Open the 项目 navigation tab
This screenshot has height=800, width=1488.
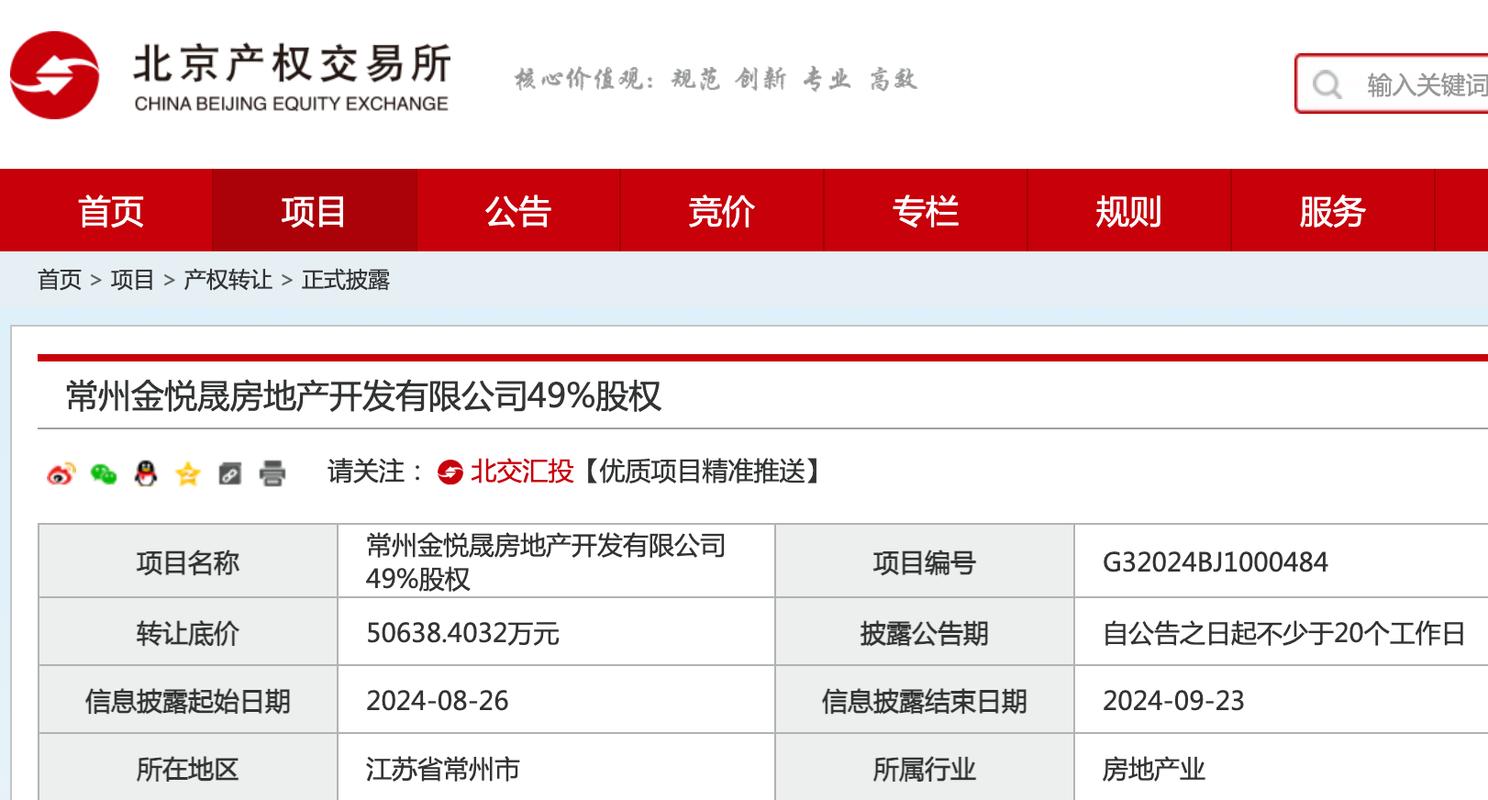[314, 210]
